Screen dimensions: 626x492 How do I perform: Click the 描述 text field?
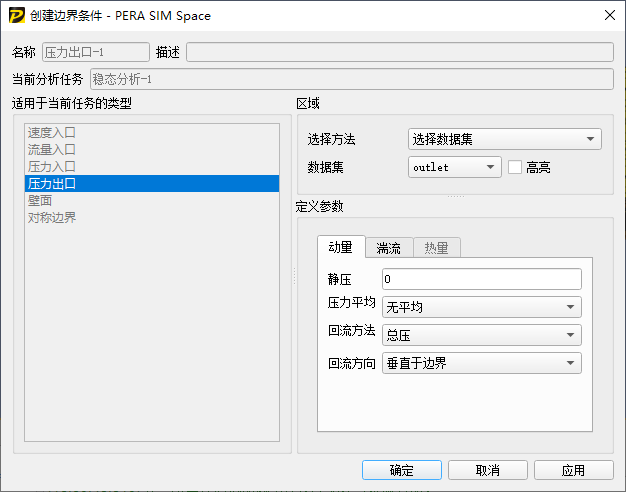[x=400, y=52]
